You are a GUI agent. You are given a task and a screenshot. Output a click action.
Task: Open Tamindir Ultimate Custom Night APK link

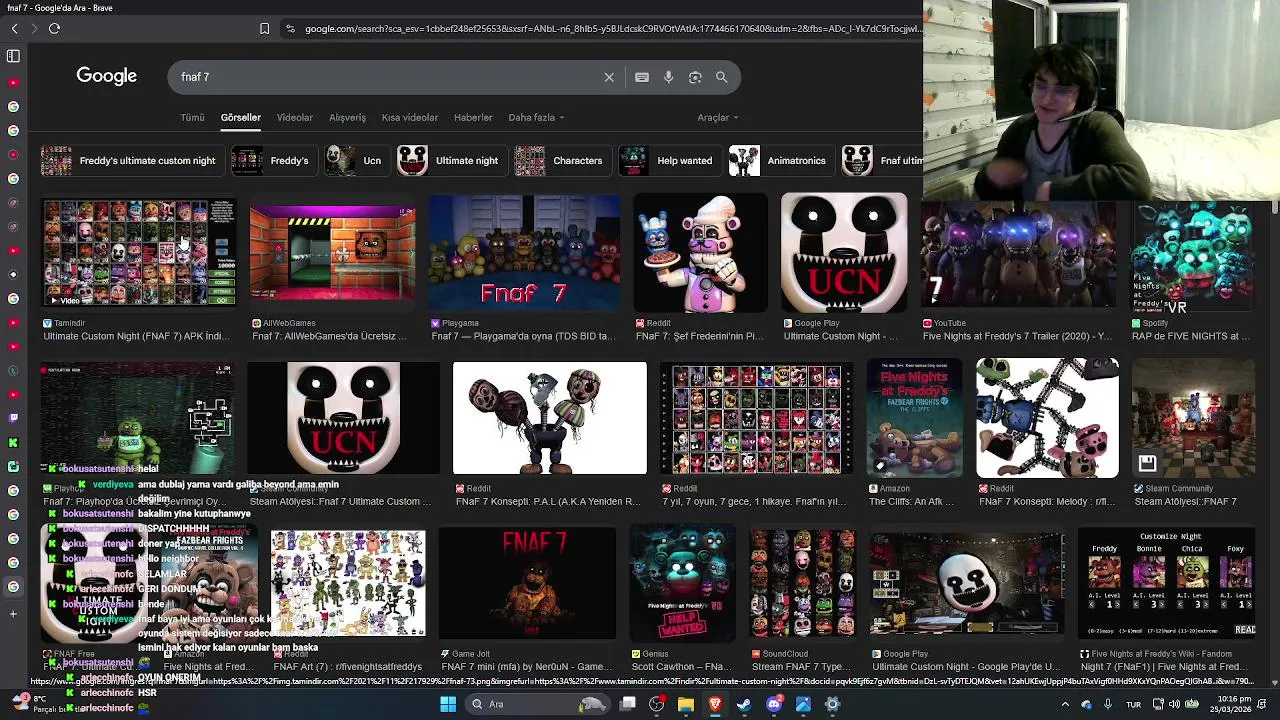click(x=136, y=336)
